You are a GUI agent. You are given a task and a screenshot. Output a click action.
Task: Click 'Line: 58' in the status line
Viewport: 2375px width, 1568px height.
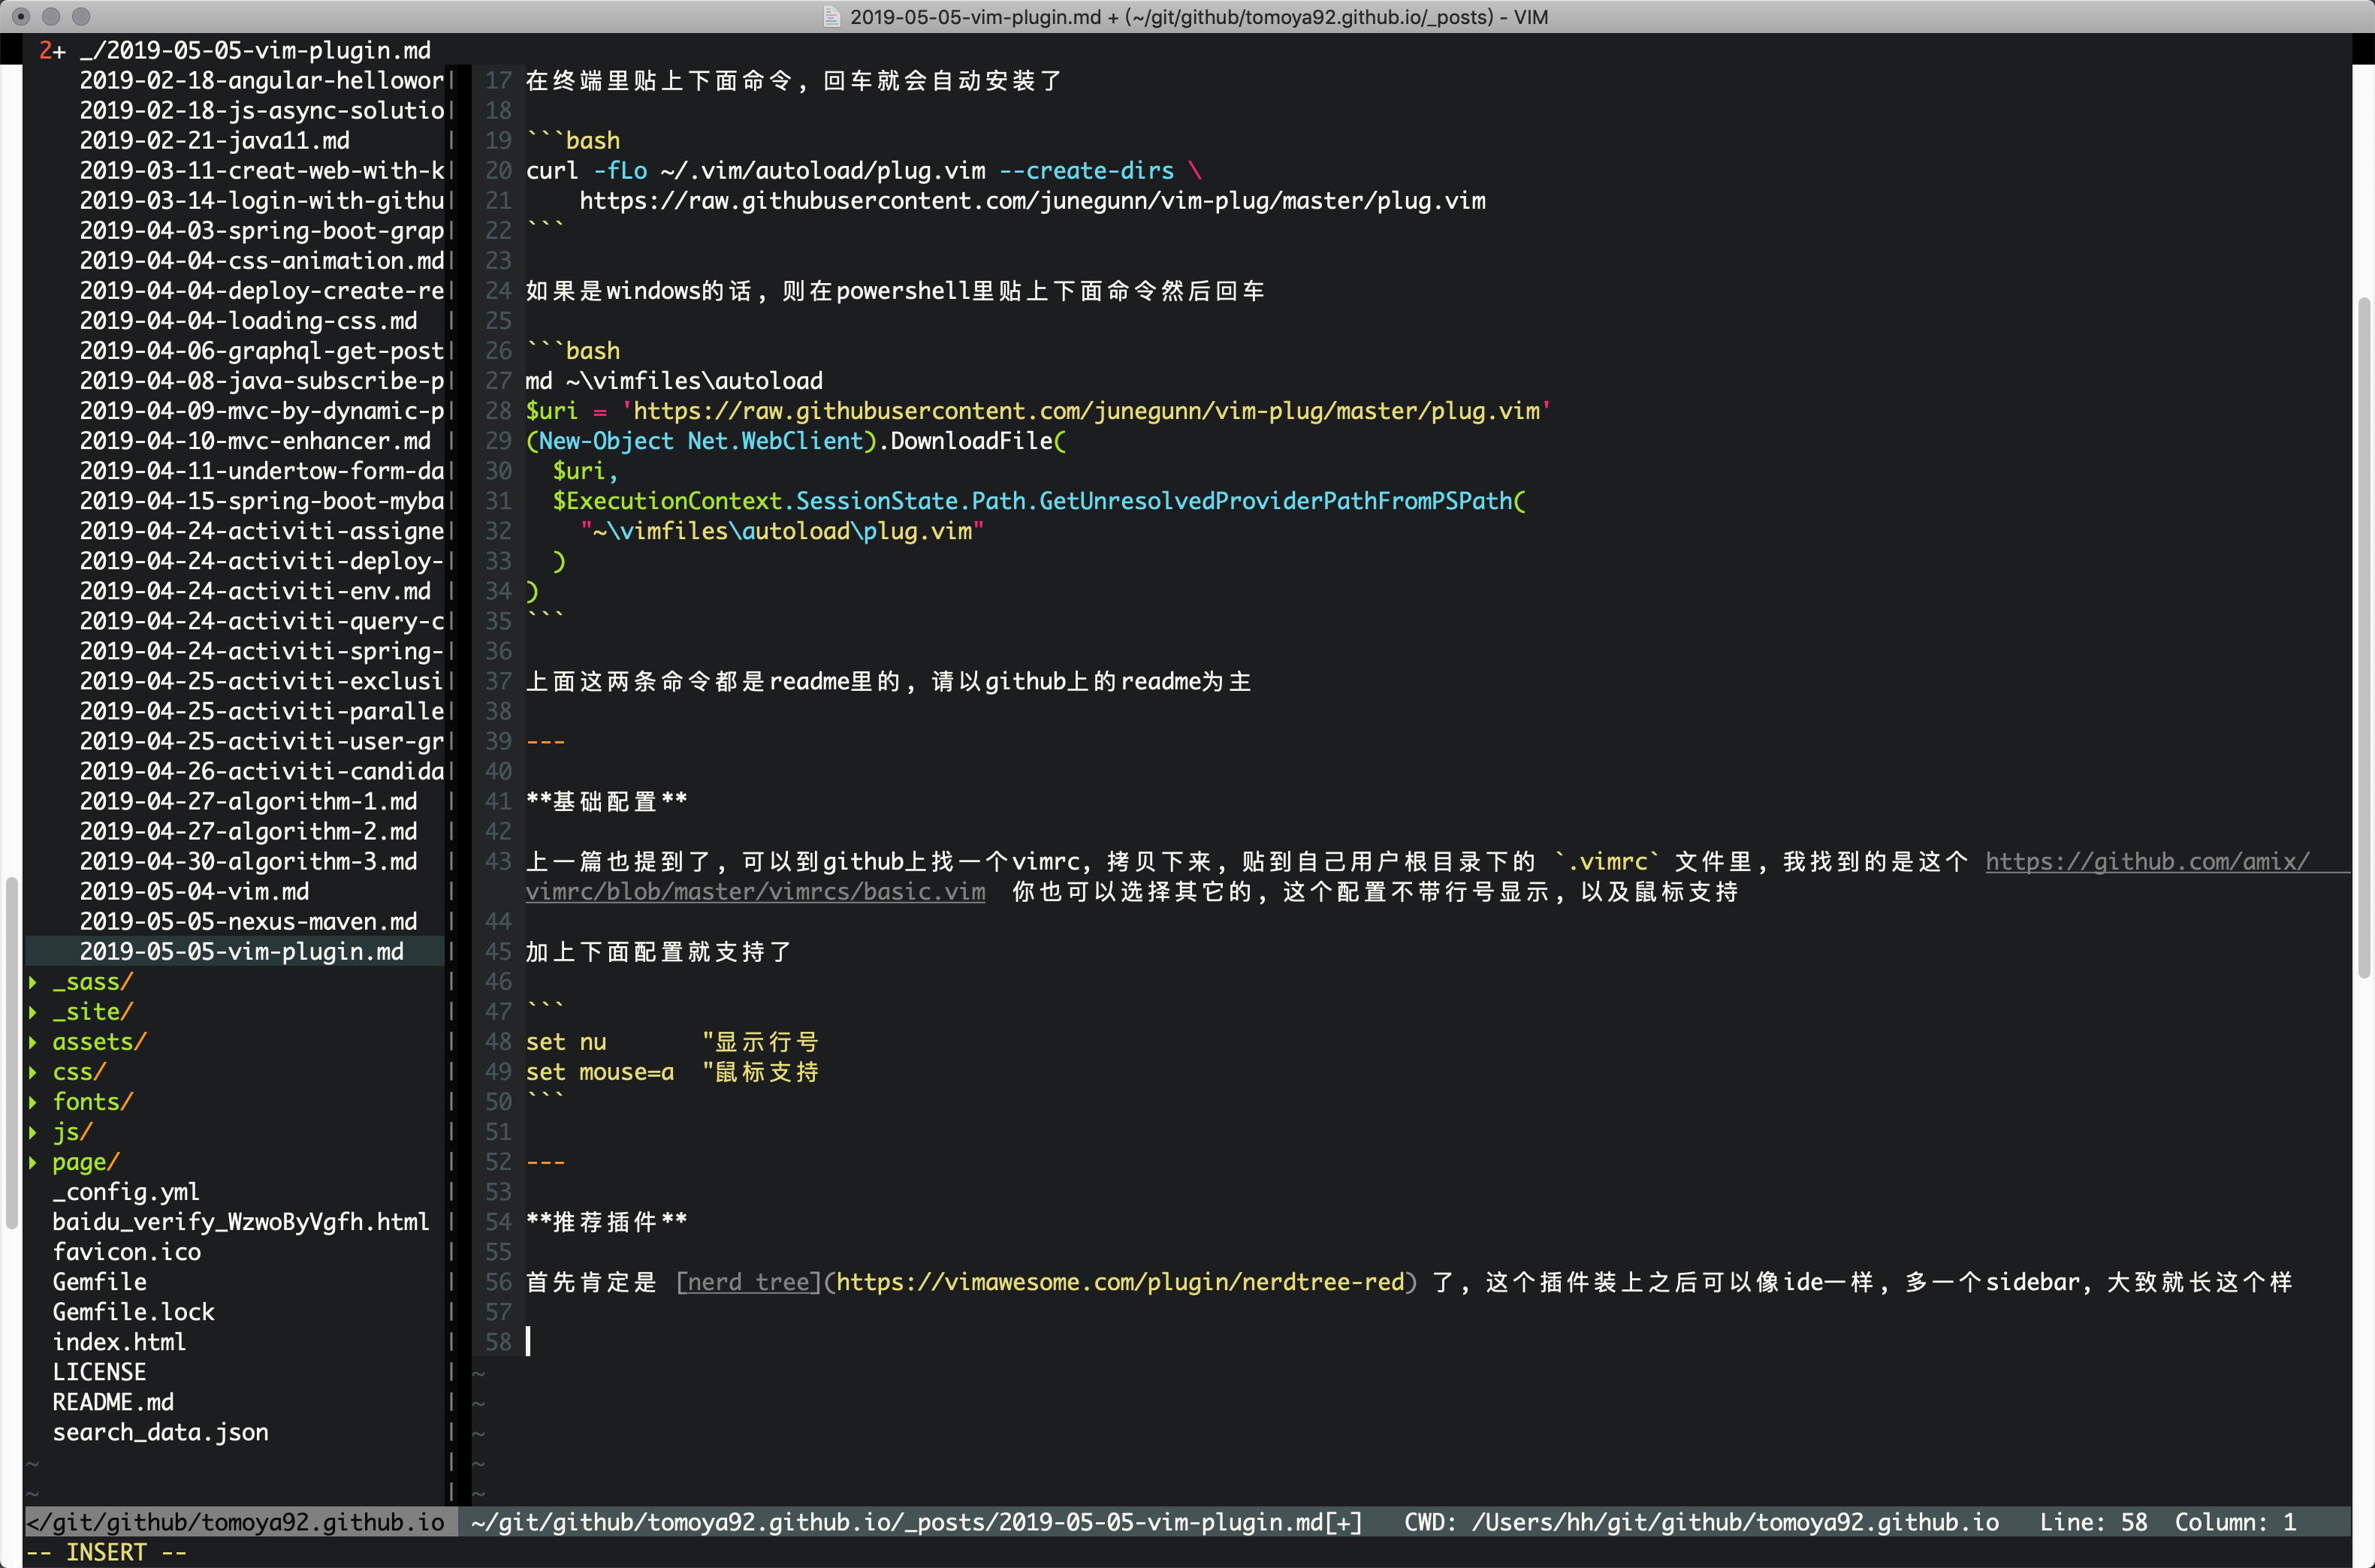point(2093,1522)
